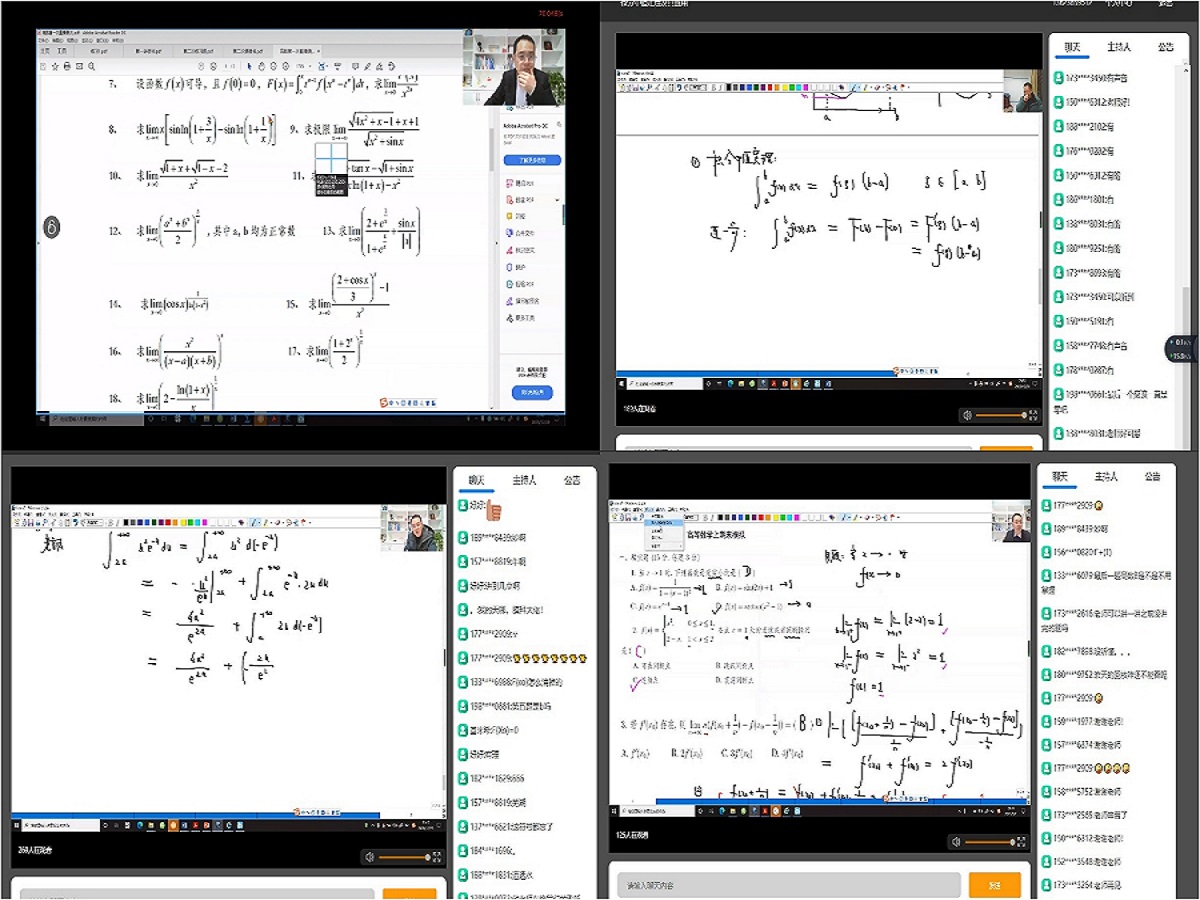Switch to 主持人 tab in top-right chat panel
This screenshot has width=1200, height=900.
[1118, 47]
